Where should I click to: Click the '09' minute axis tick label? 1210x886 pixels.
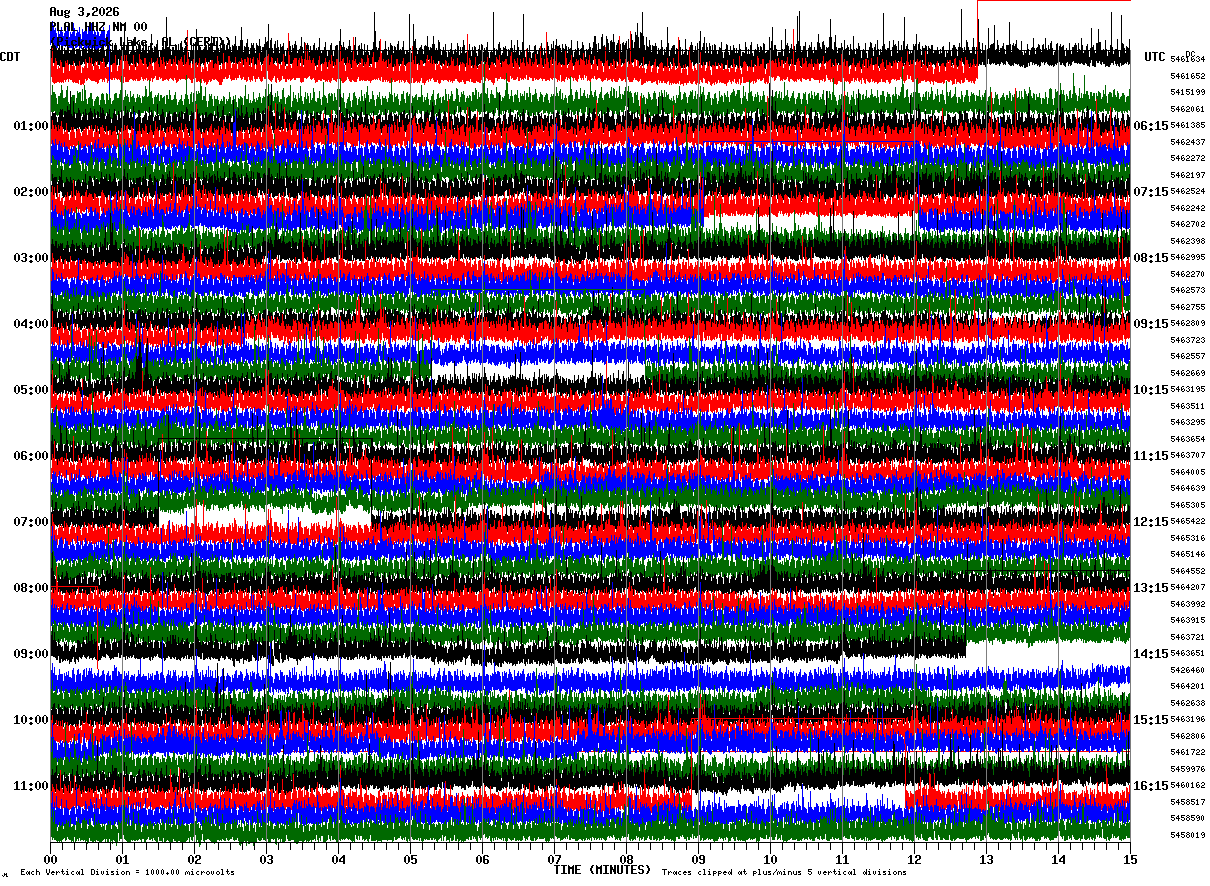coord(698,859)
